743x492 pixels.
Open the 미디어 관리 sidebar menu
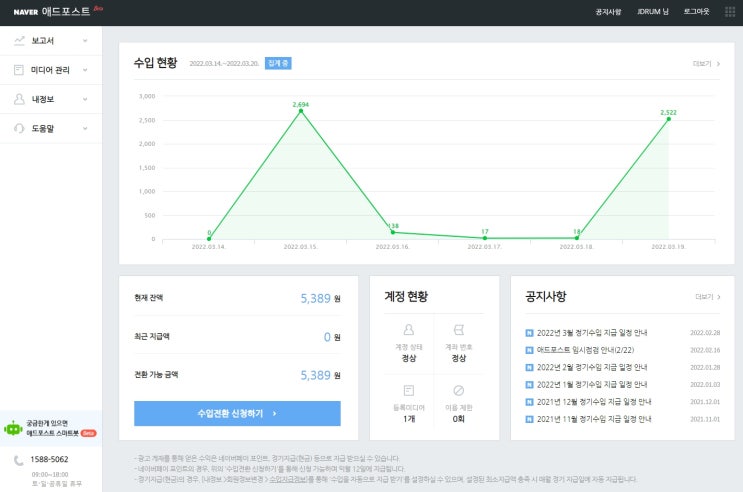click(x=51, y=70)
